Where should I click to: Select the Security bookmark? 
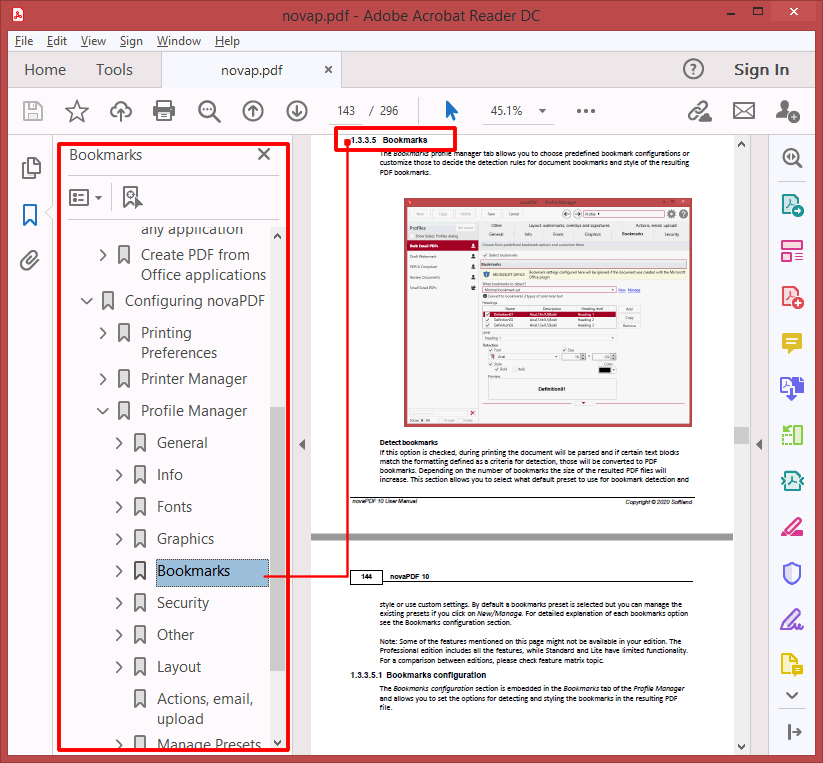[183, 602]
